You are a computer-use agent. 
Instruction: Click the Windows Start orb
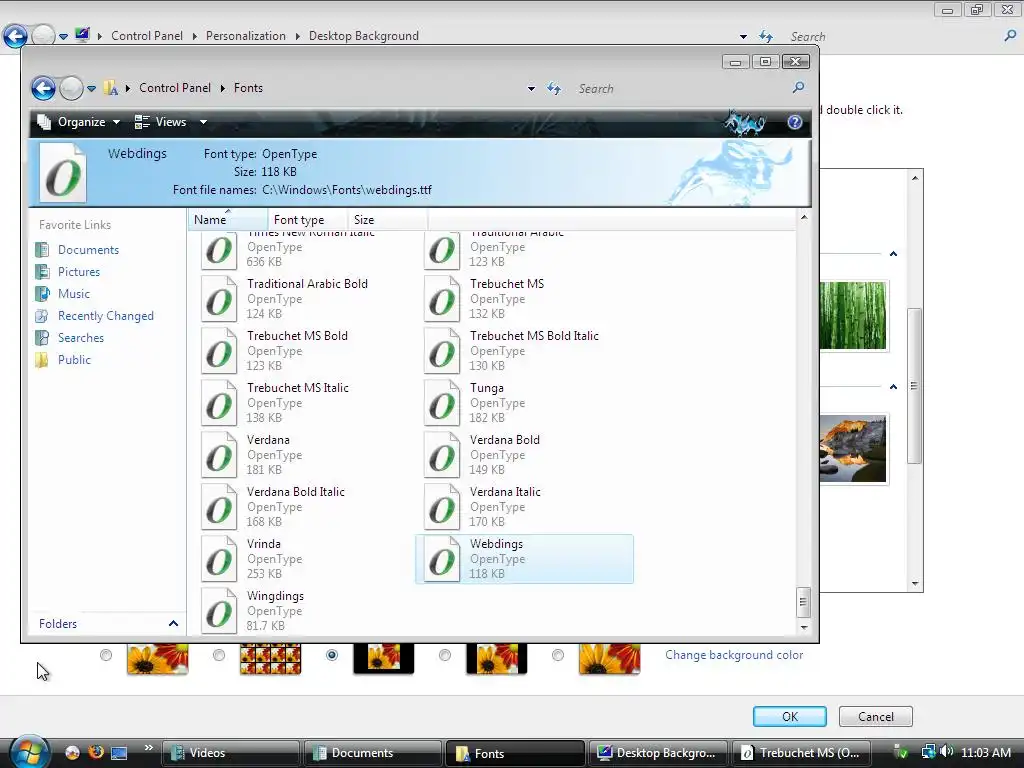coord(29,752)
